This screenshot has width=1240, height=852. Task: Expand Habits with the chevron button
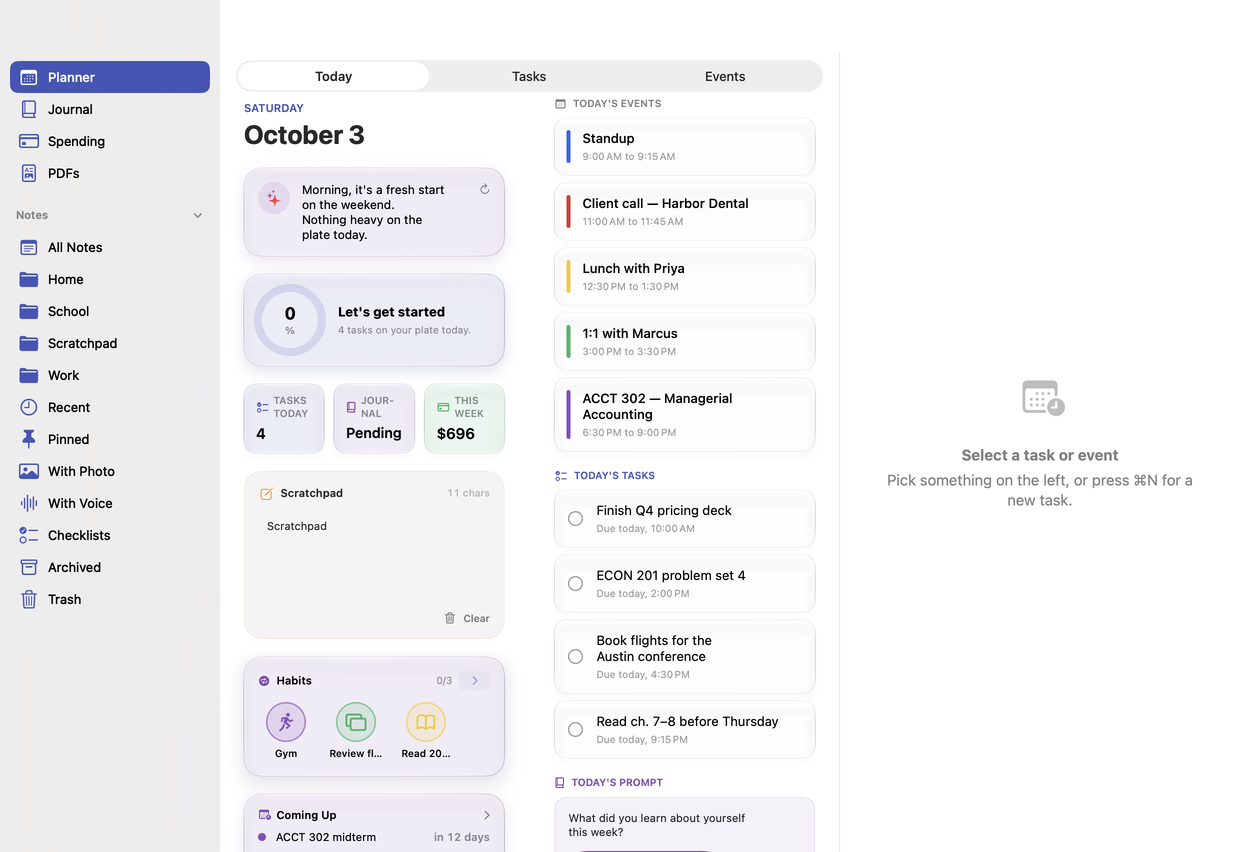475,681
